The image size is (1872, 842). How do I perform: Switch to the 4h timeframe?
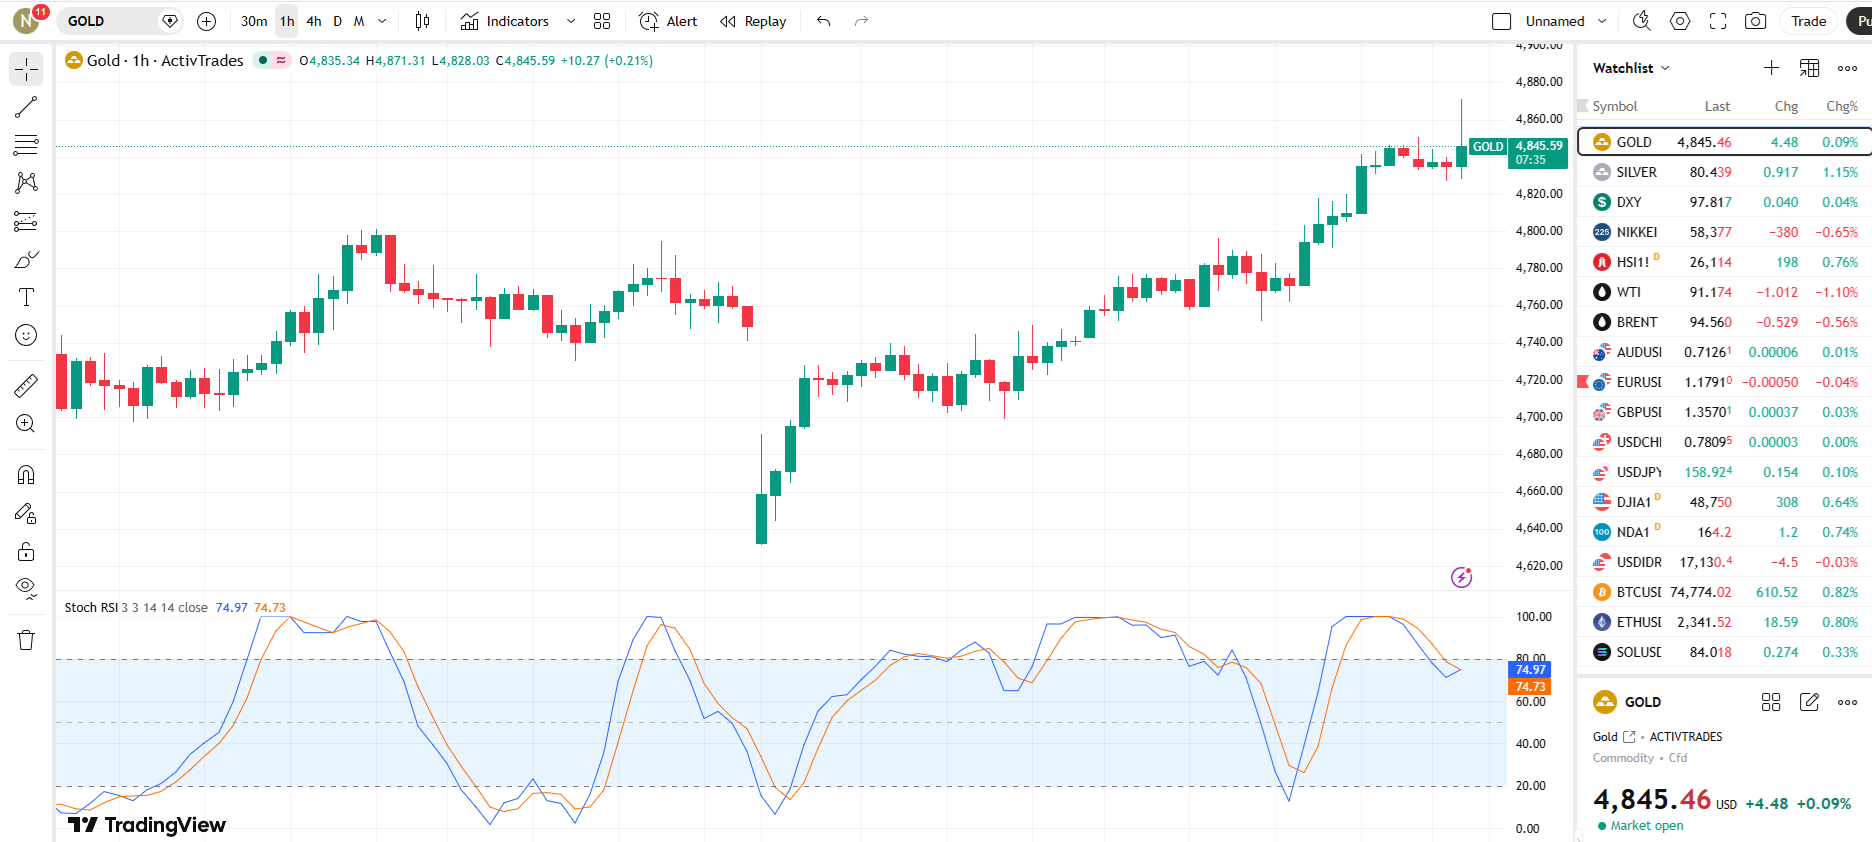point(314,21)
